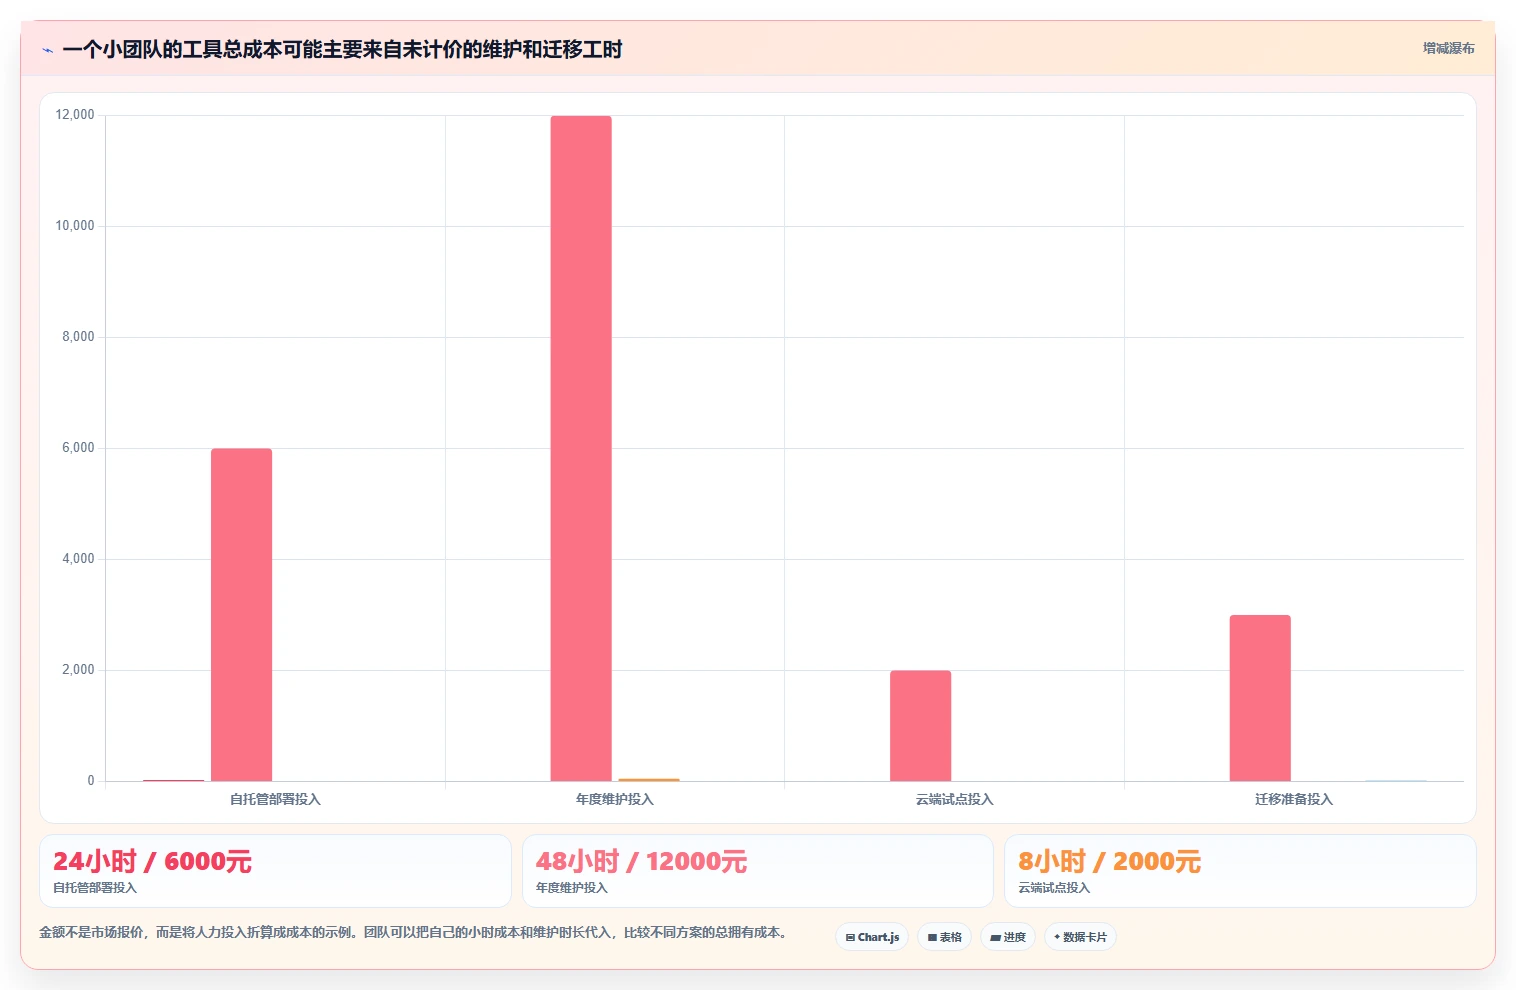Click the 年度维护投入 caption under 48小时 card
The height and width of the screenshot is (990, 1516).
572,888
